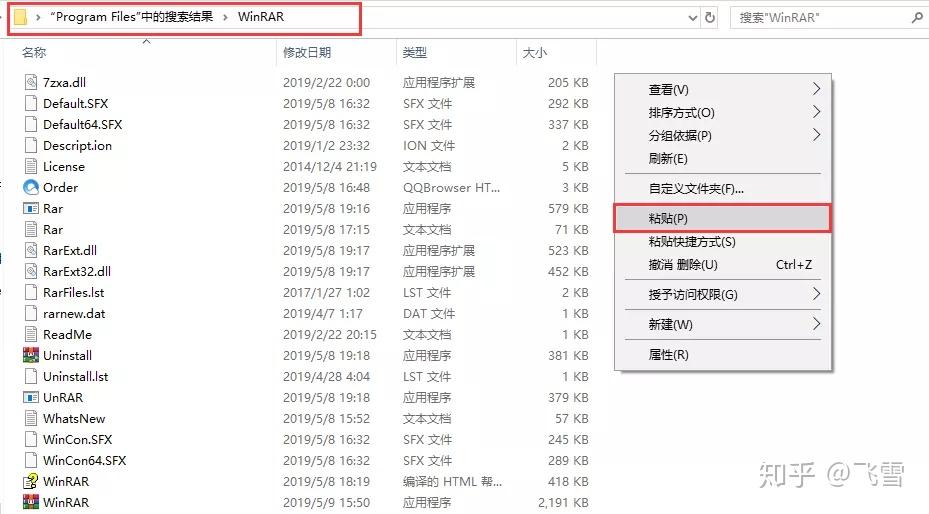The width and height of the screenshot is (929, 514).
Task: Click the chevron after the folder icon
Action: [x=38, y=17]
